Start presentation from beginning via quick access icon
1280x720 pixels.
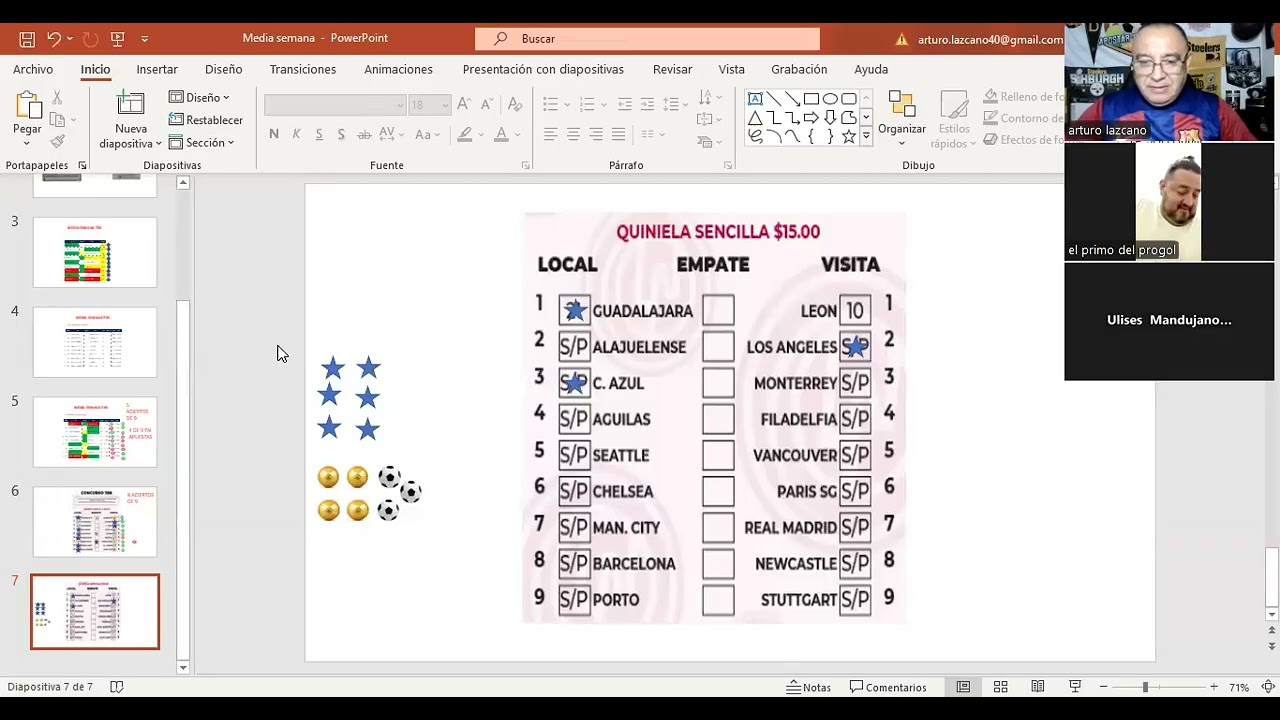click(x=118, y=39)
